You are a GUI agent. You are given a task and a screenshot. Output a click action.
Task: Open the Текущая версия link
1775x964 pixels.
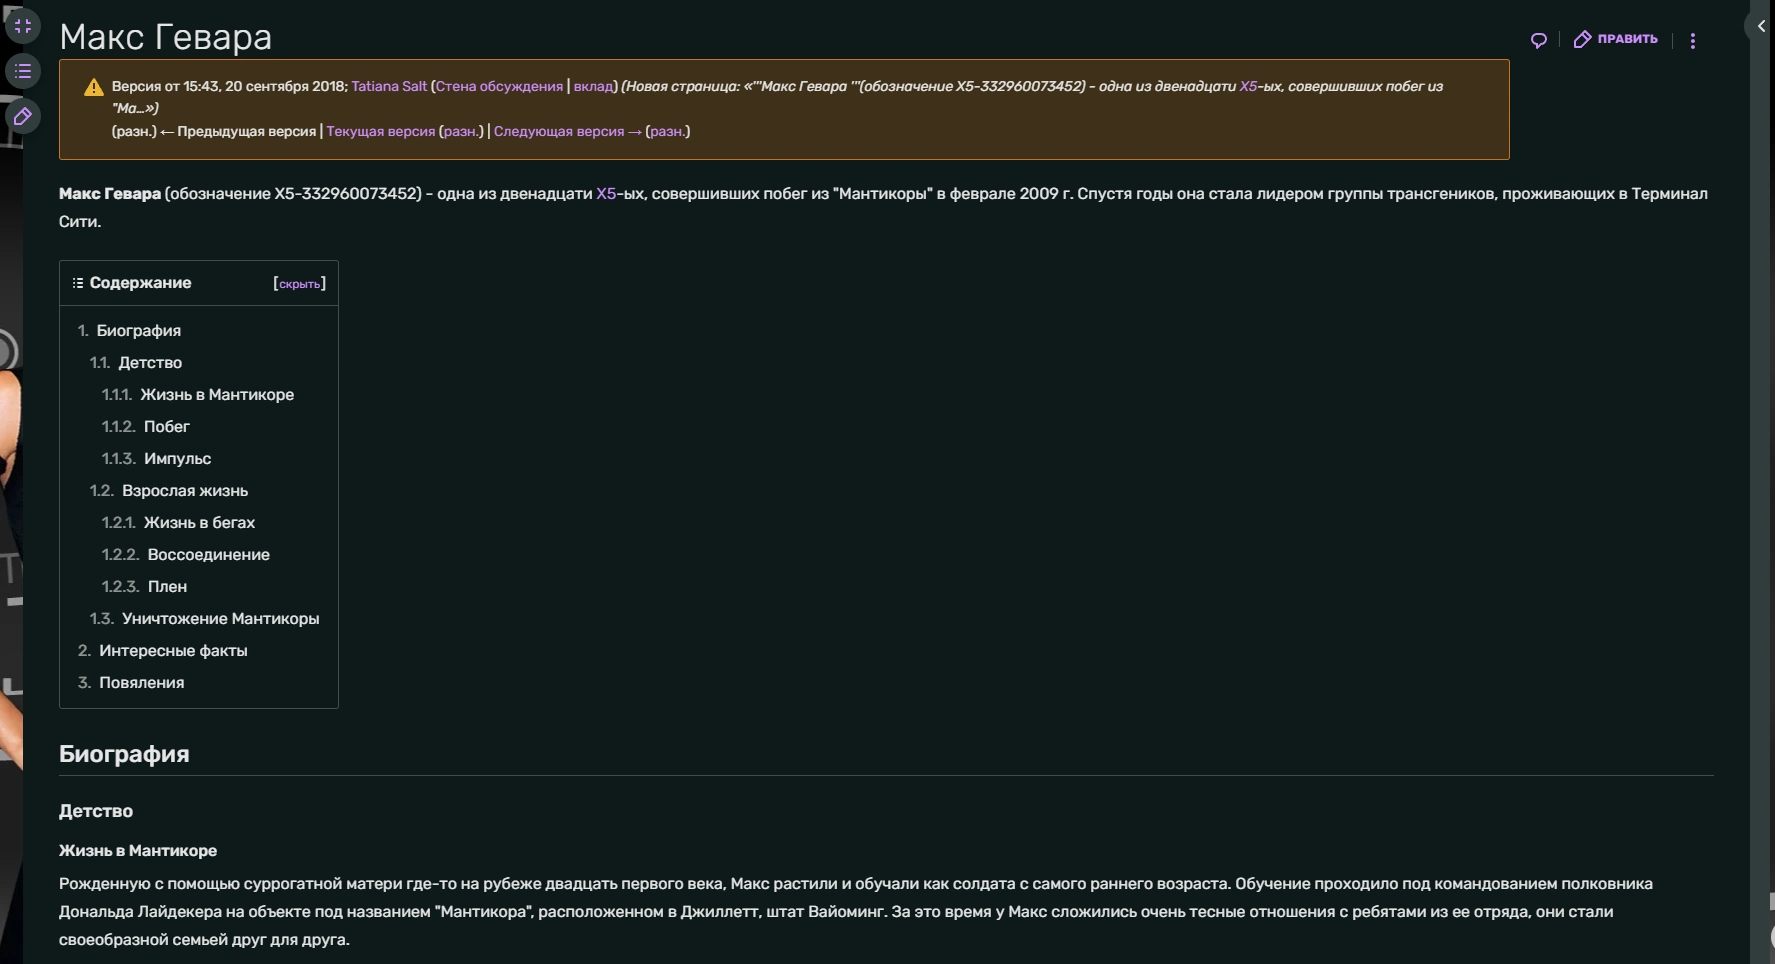381,131
